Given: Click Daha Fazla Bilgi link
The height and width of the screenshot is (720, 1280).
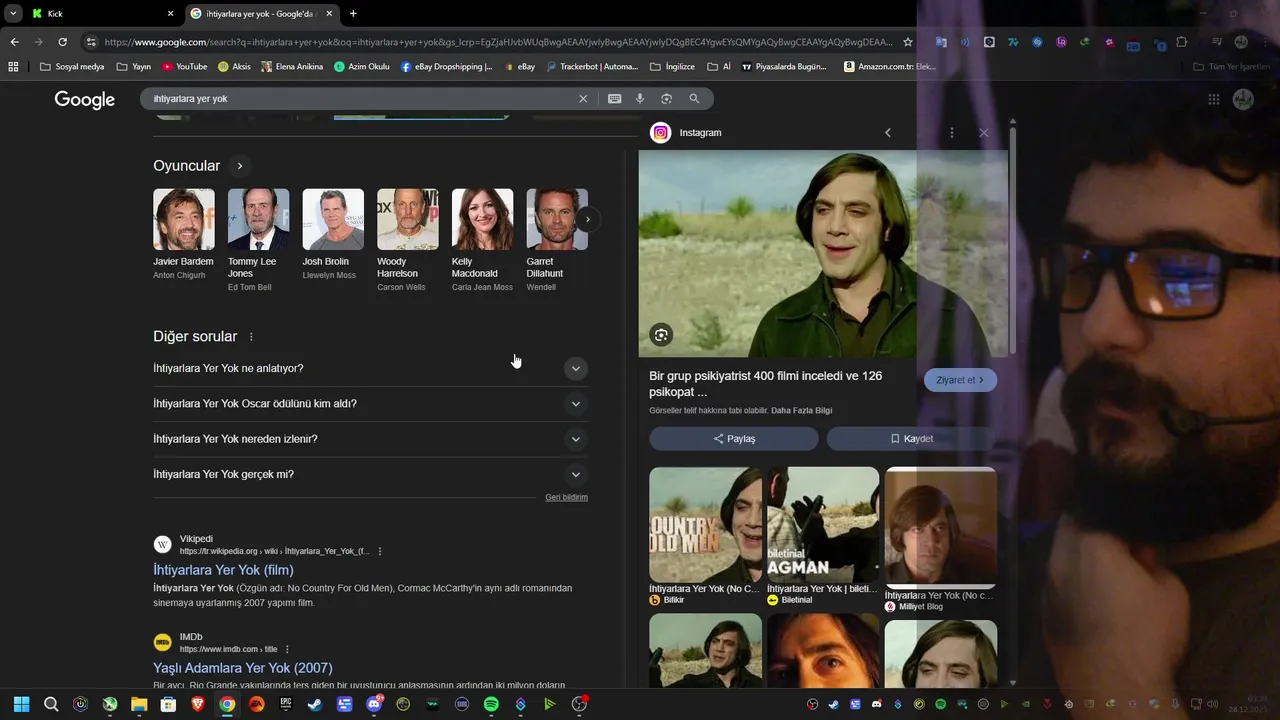Looking at the screenshot, I should 801,411.
